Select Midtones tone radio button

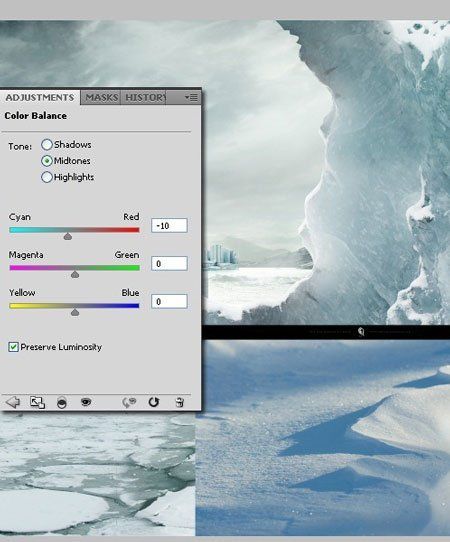coord(47,161)
